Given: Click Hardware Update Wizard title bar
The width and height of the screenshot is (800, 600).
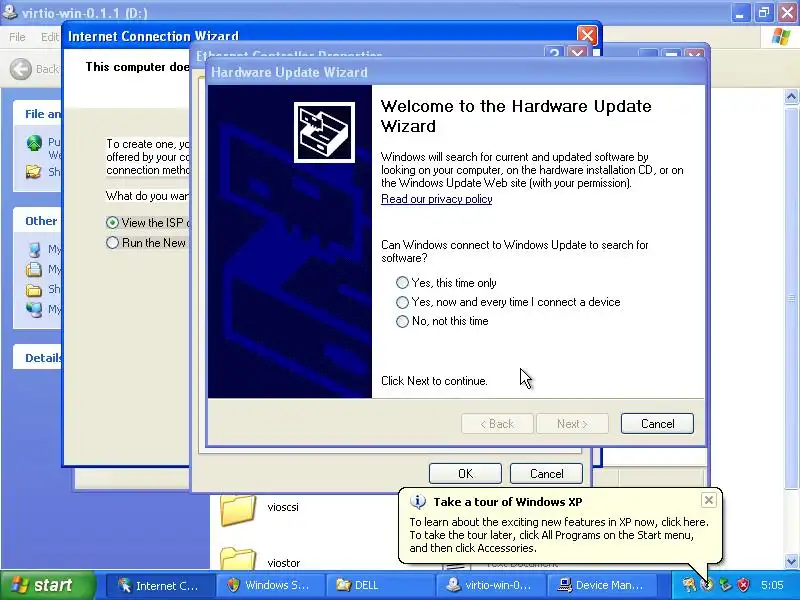Looking at the screenshot, I should 456,72.
